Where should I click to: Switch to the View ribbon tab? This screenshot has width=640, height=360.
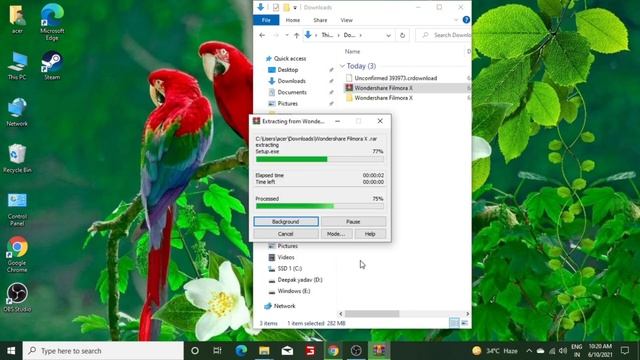(x=347, y=20)
